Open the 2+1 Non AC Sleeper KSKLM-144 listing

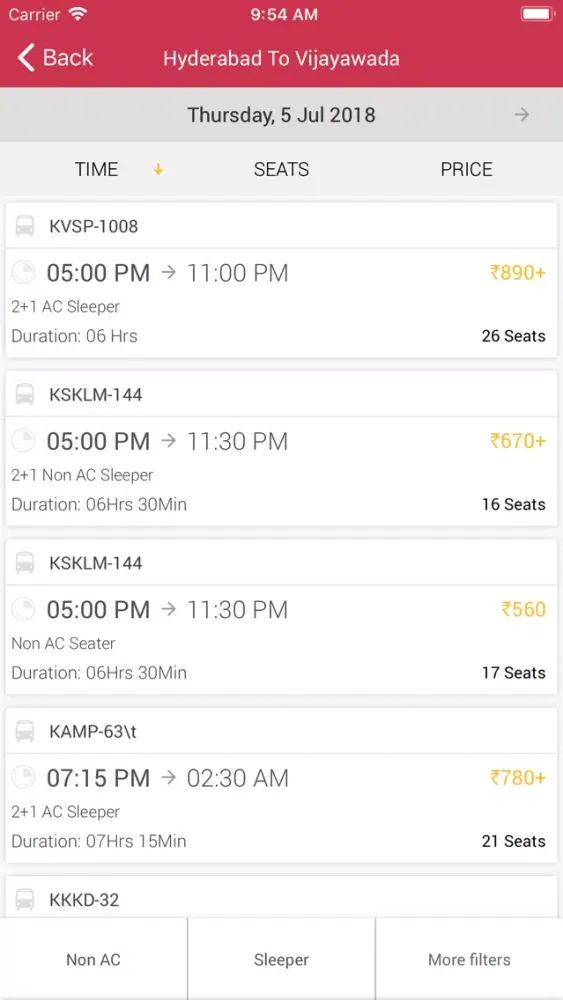[282, 448]
